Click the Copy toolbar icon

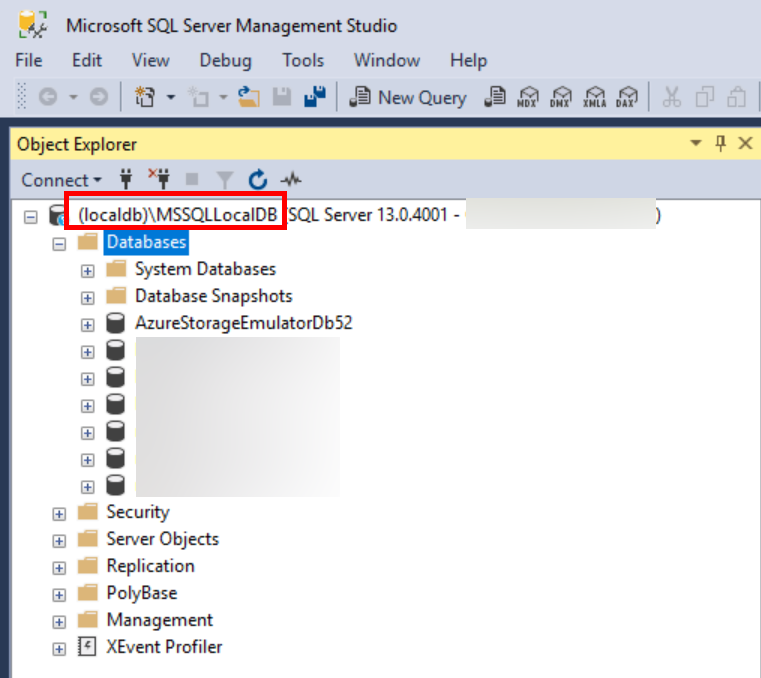click(704, 97)
